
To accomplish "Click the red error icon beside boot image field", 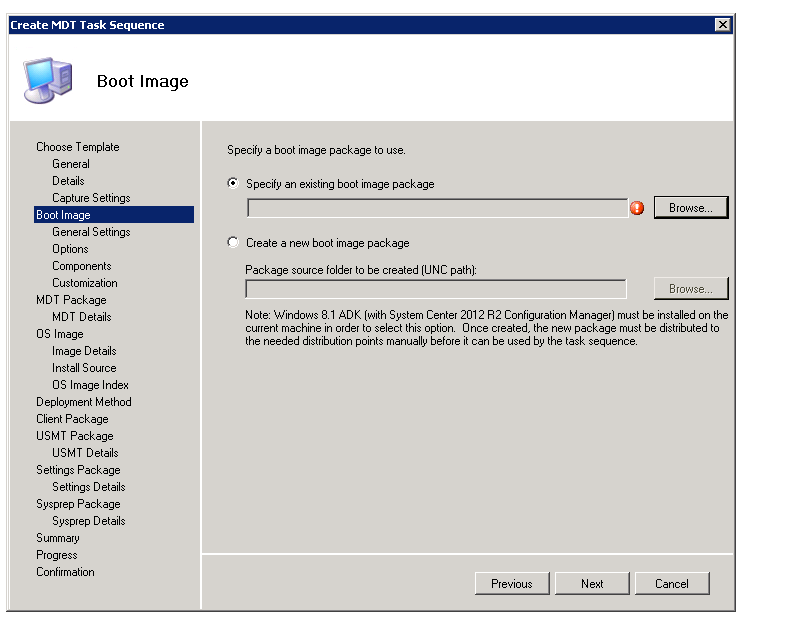I will (637, 208).
